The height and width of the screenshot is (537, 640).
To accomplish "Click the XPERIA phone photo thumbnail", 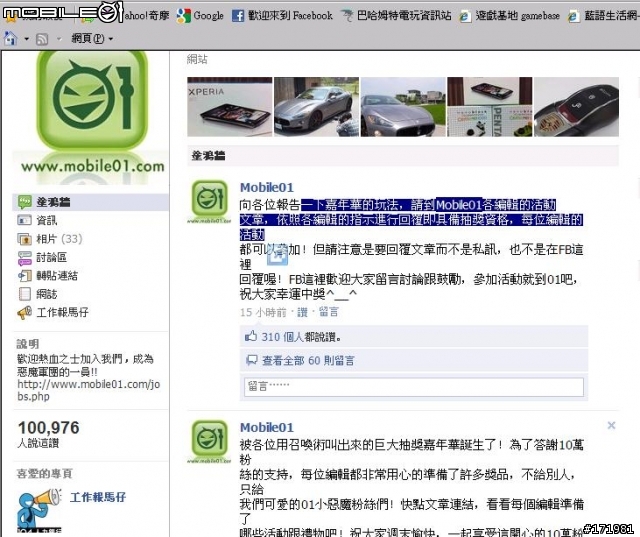I will click(230, 107).
